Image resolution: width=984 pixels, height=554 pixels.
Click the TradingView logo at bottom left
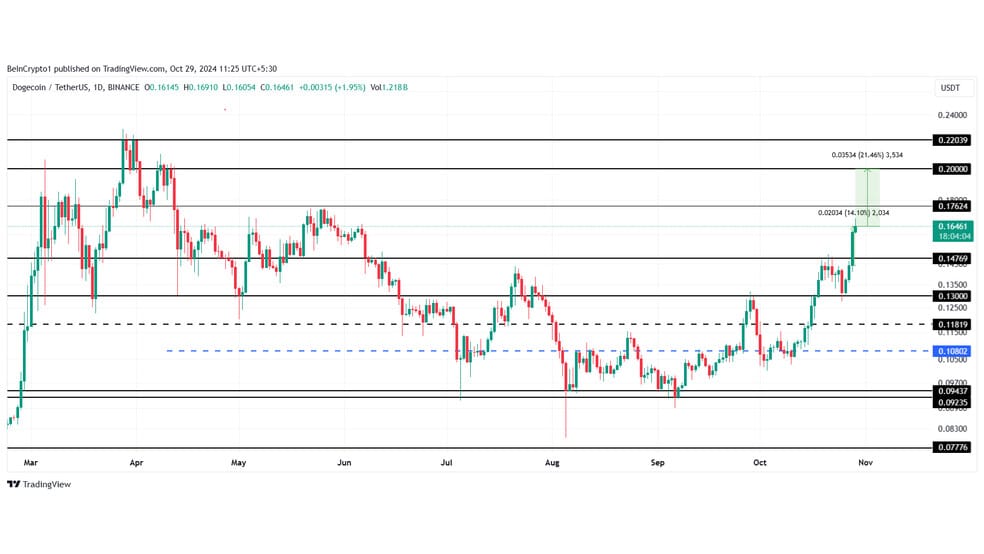[39, 484]
